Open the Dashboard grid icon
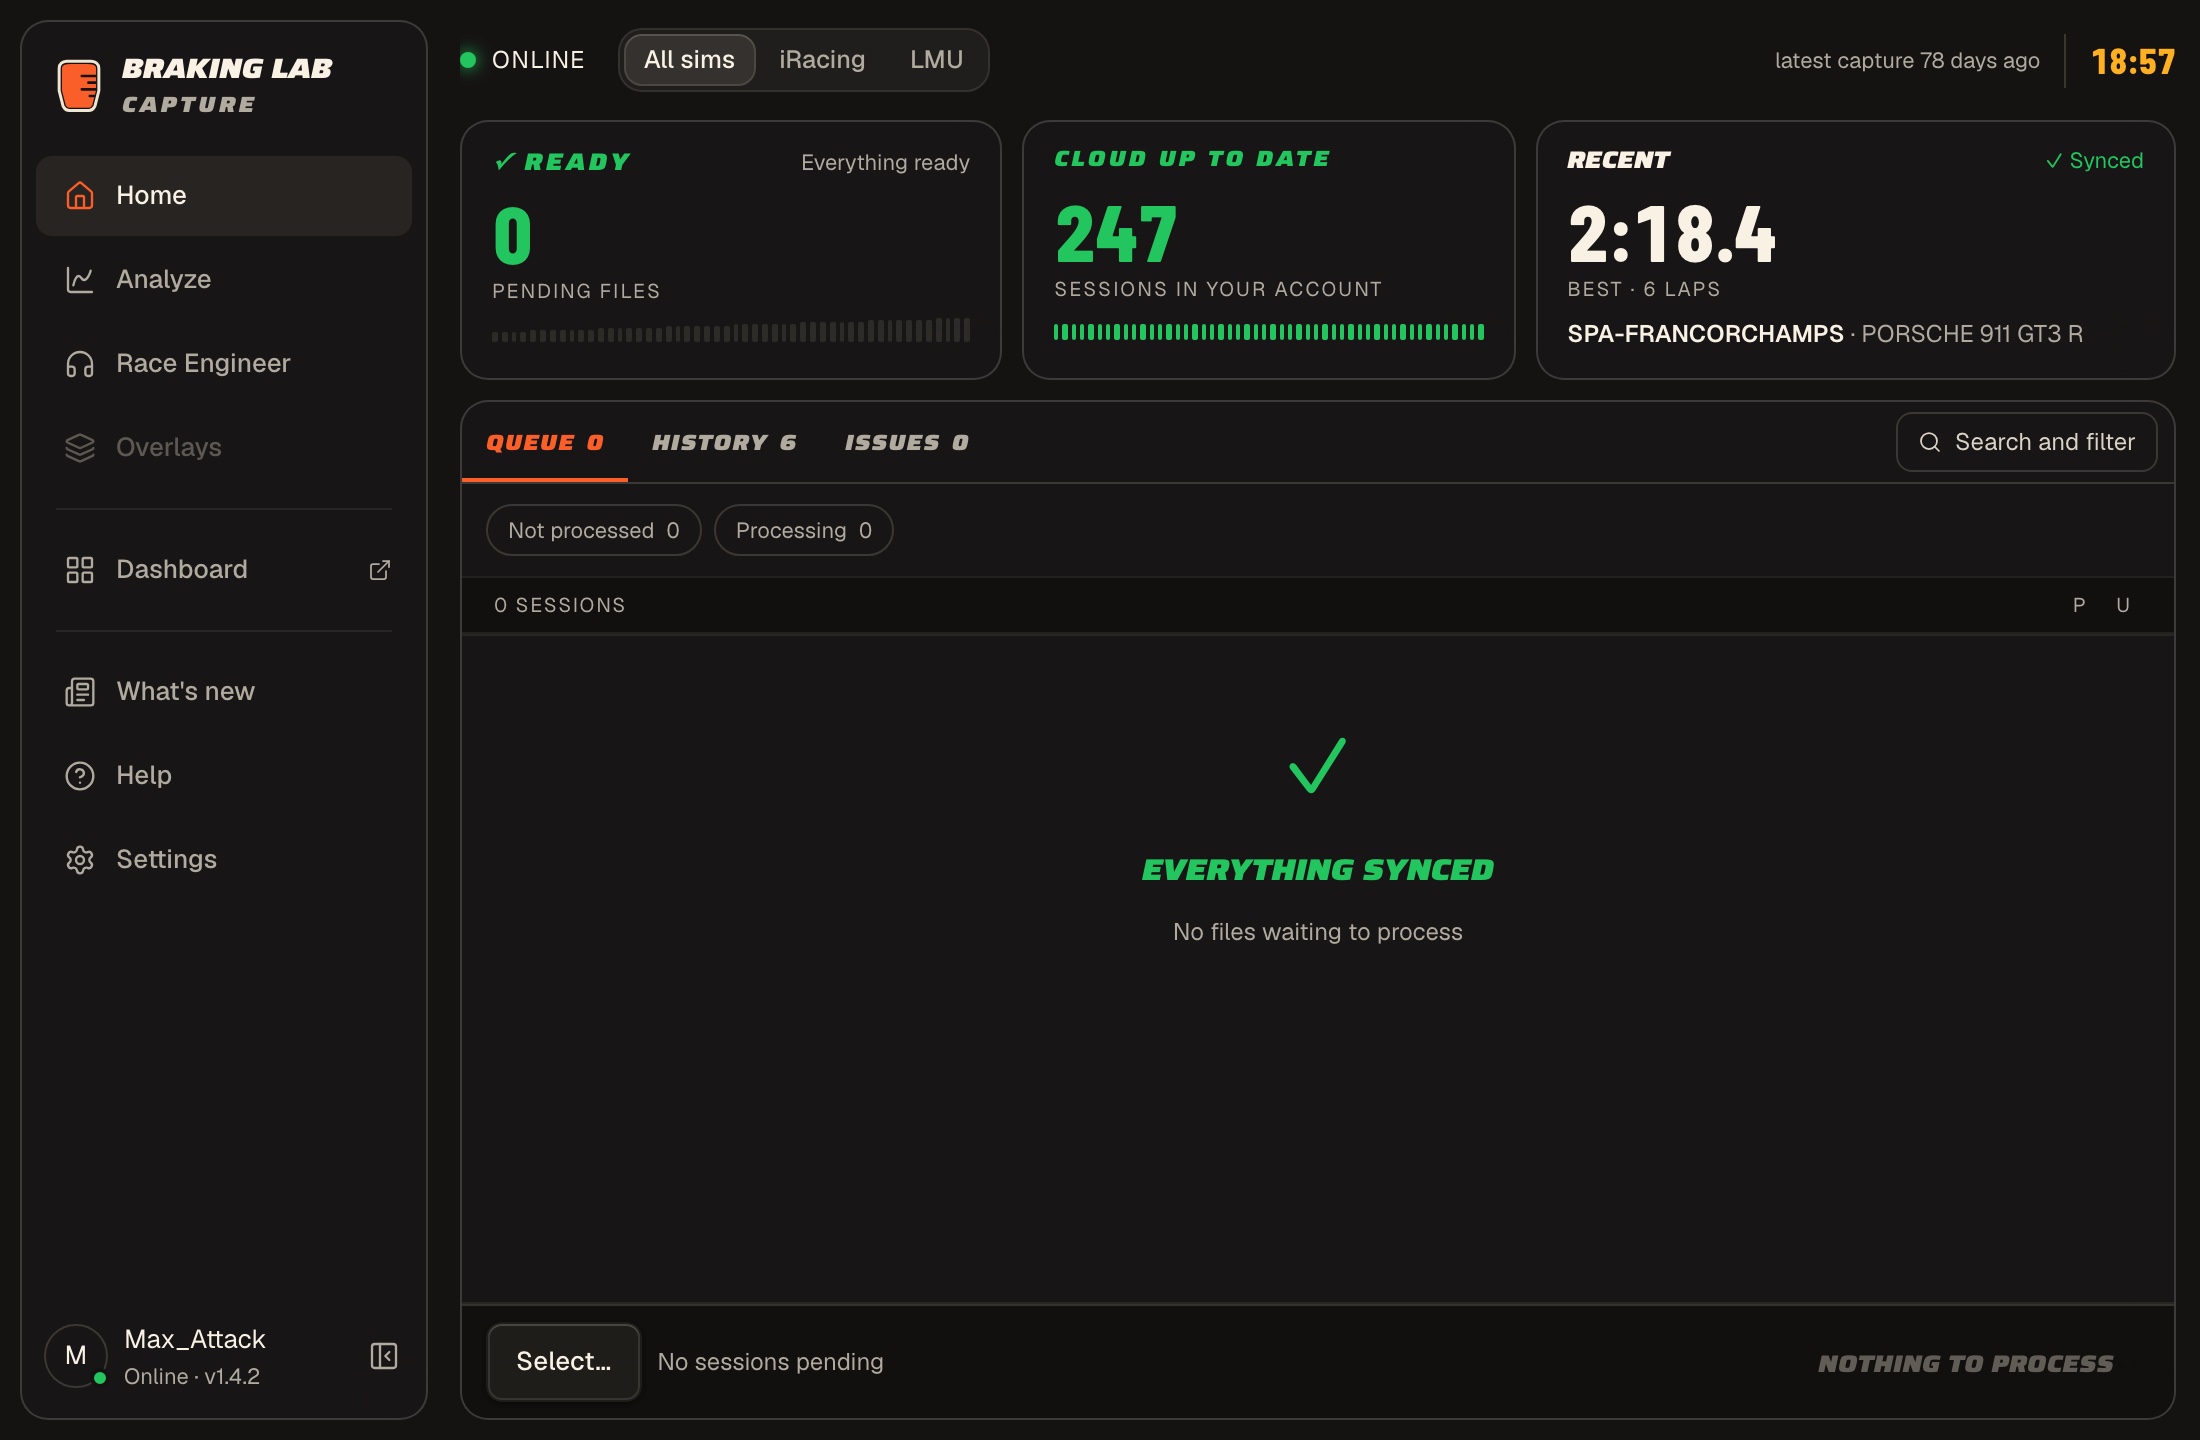Screen dimensions: 2200x1440 [x=80, y=569]
